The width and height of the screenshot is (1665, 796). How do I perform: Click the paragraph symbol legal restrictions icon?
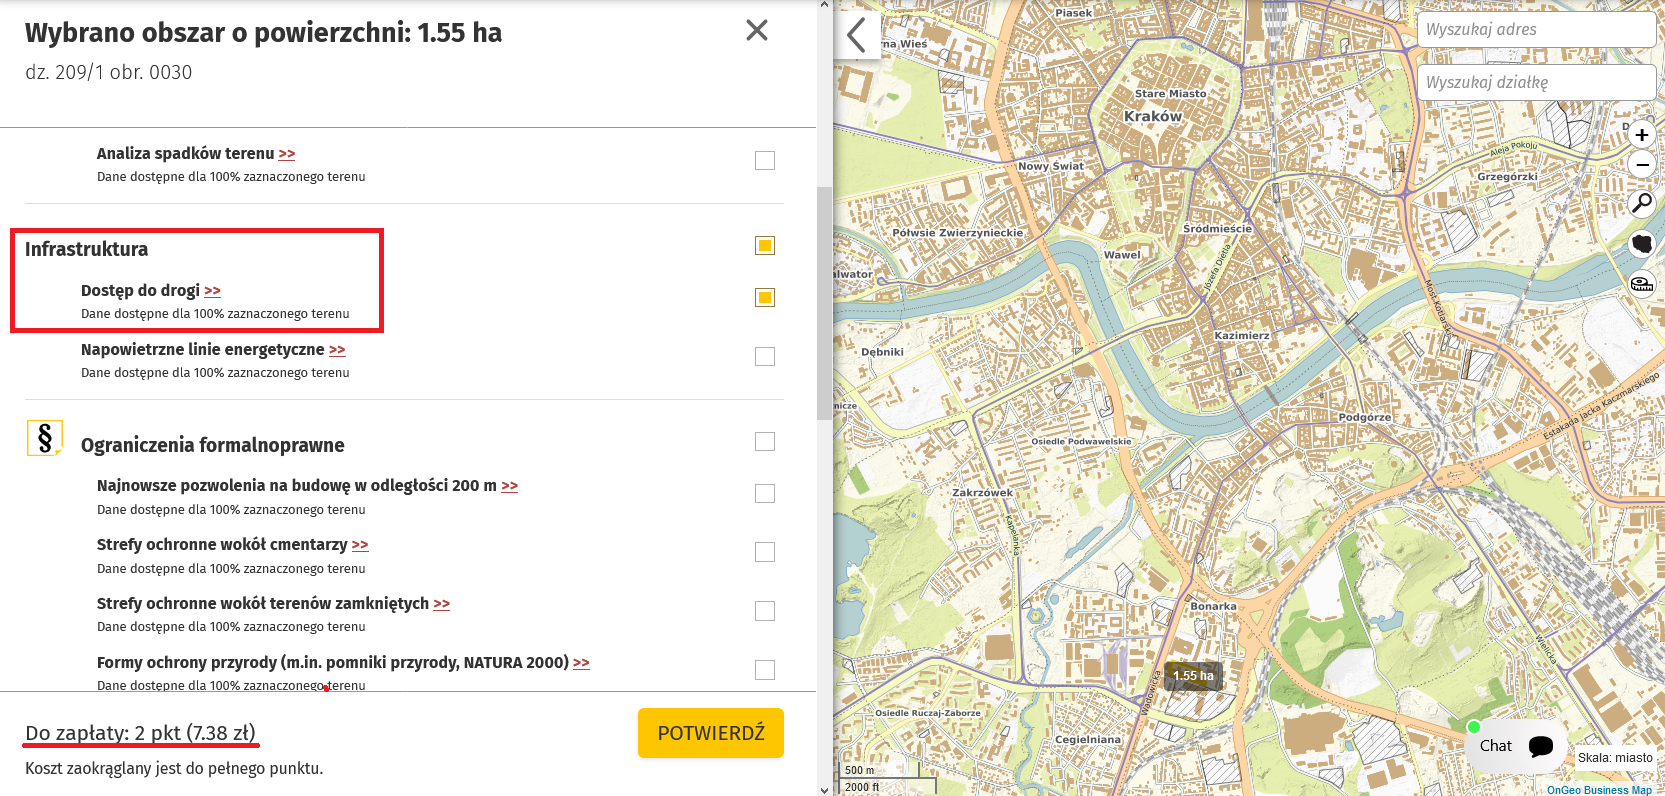45,439
